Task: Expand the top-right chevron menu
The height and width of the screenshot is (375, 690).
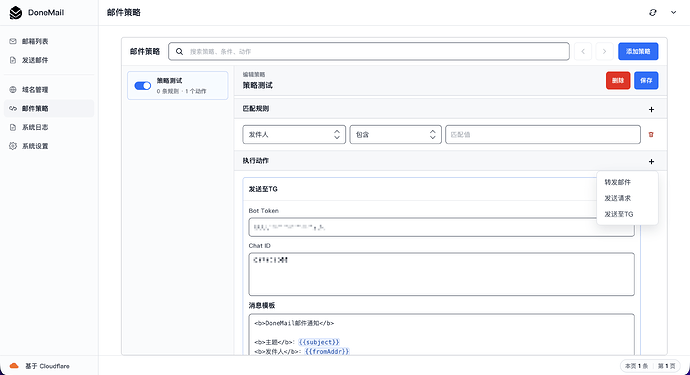Action: pyautogui.click(x=673, y=12)
